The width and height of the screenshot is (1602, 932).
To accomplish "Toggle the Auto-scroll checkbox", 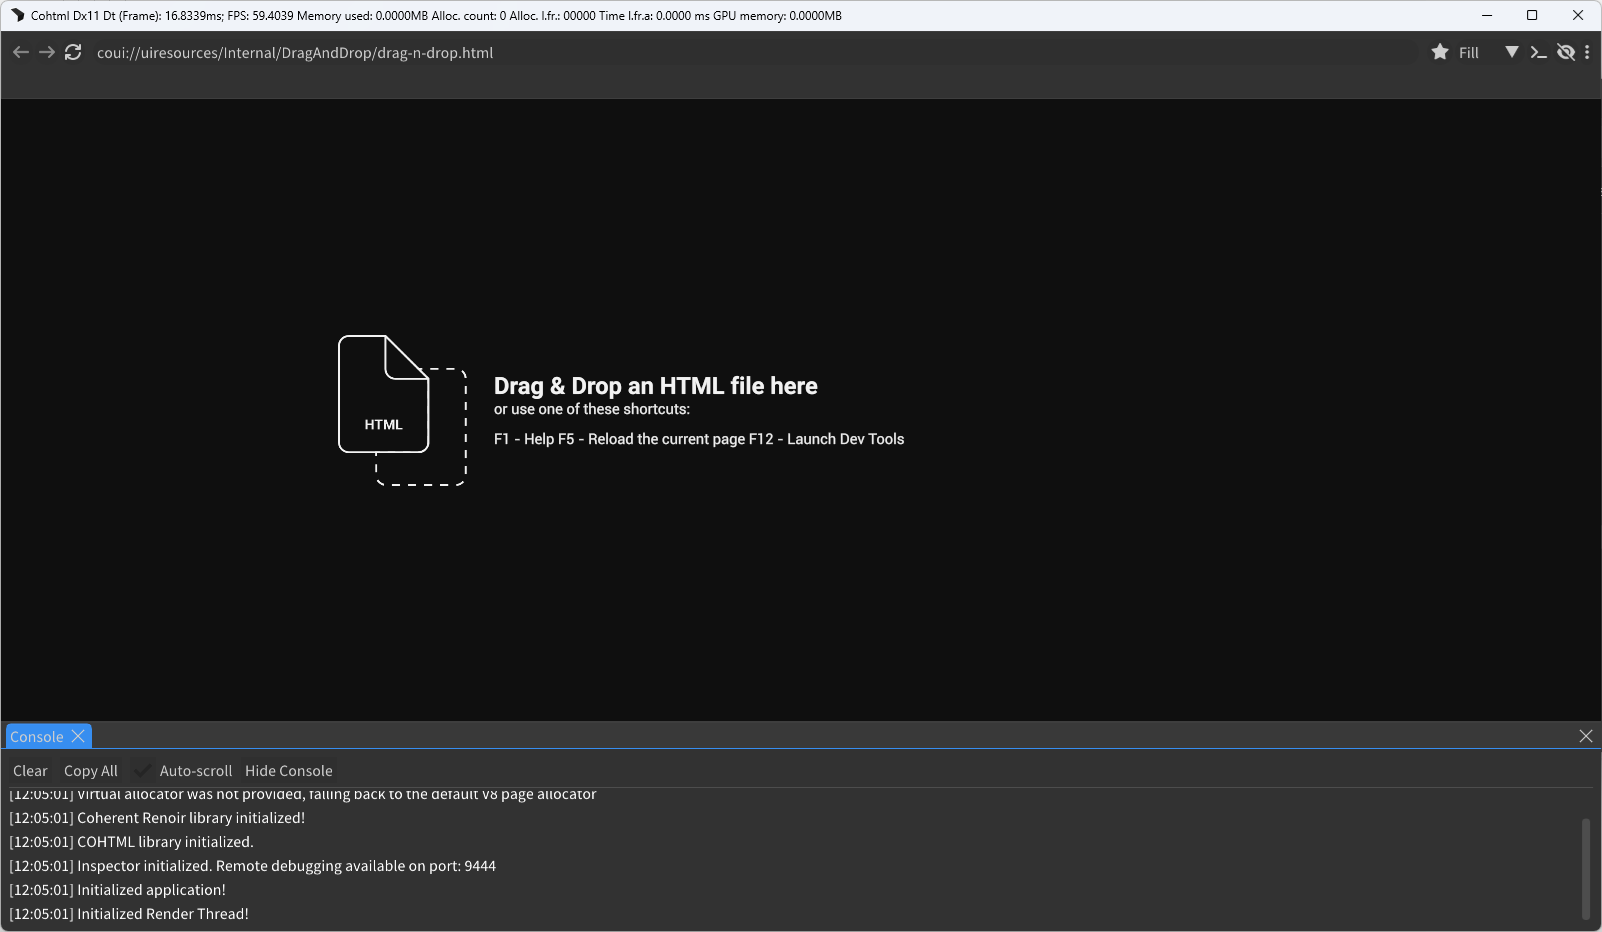I will pos(143,770).
